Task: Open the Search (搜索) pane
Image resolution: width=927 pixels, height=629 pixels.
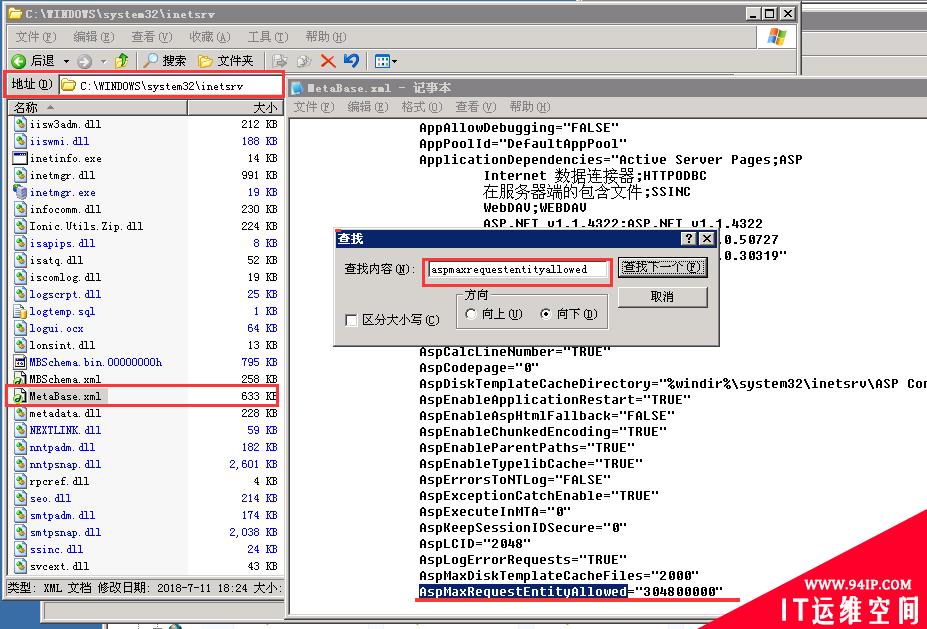Action: coord(165,60)
